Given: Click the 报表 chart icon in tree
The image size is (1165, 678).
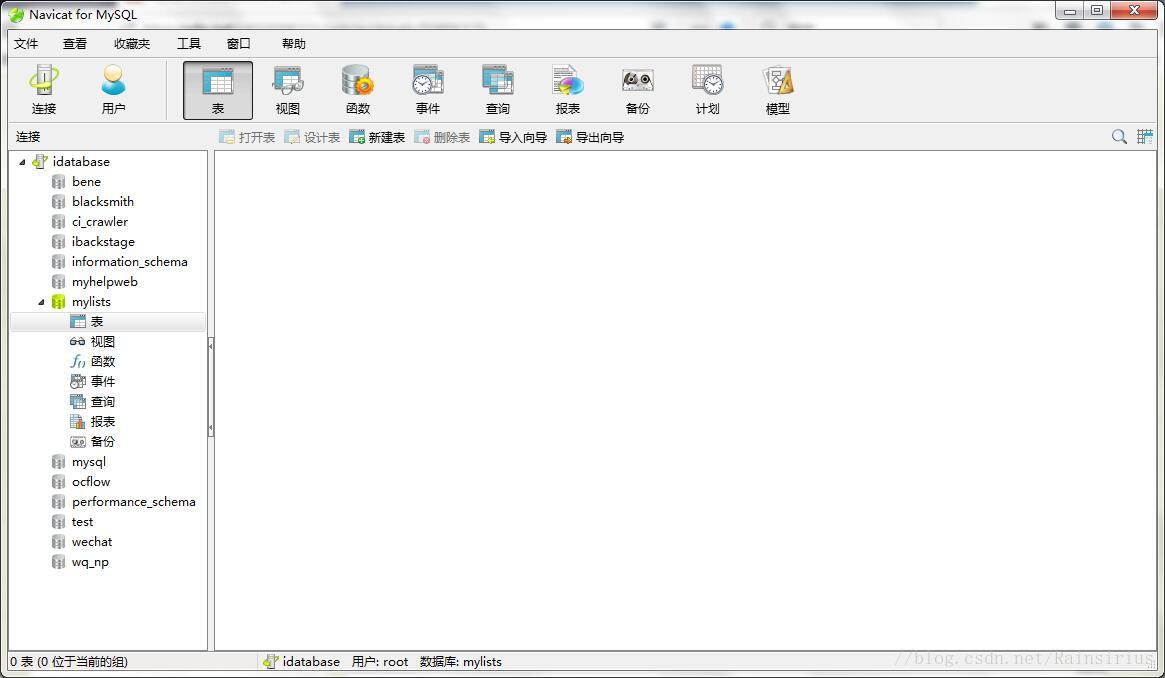Looking at the screenshot, I should point(77,422).
